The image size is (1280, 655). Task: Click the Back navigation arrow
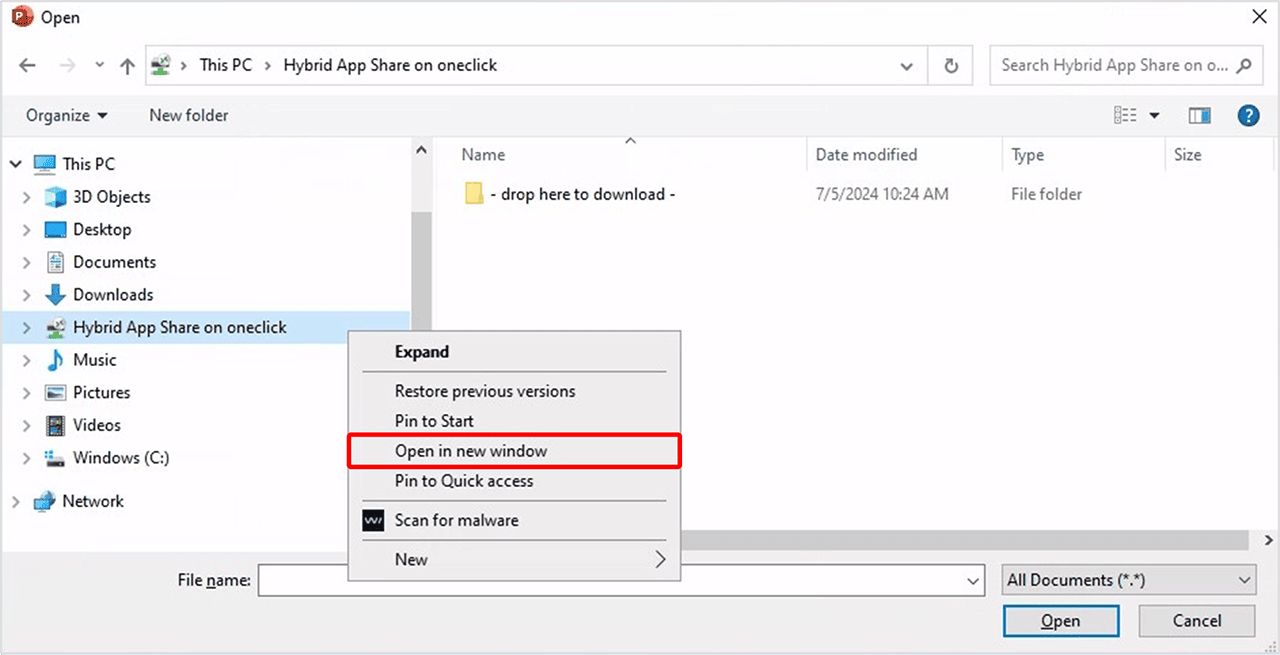tap(27, 66)
